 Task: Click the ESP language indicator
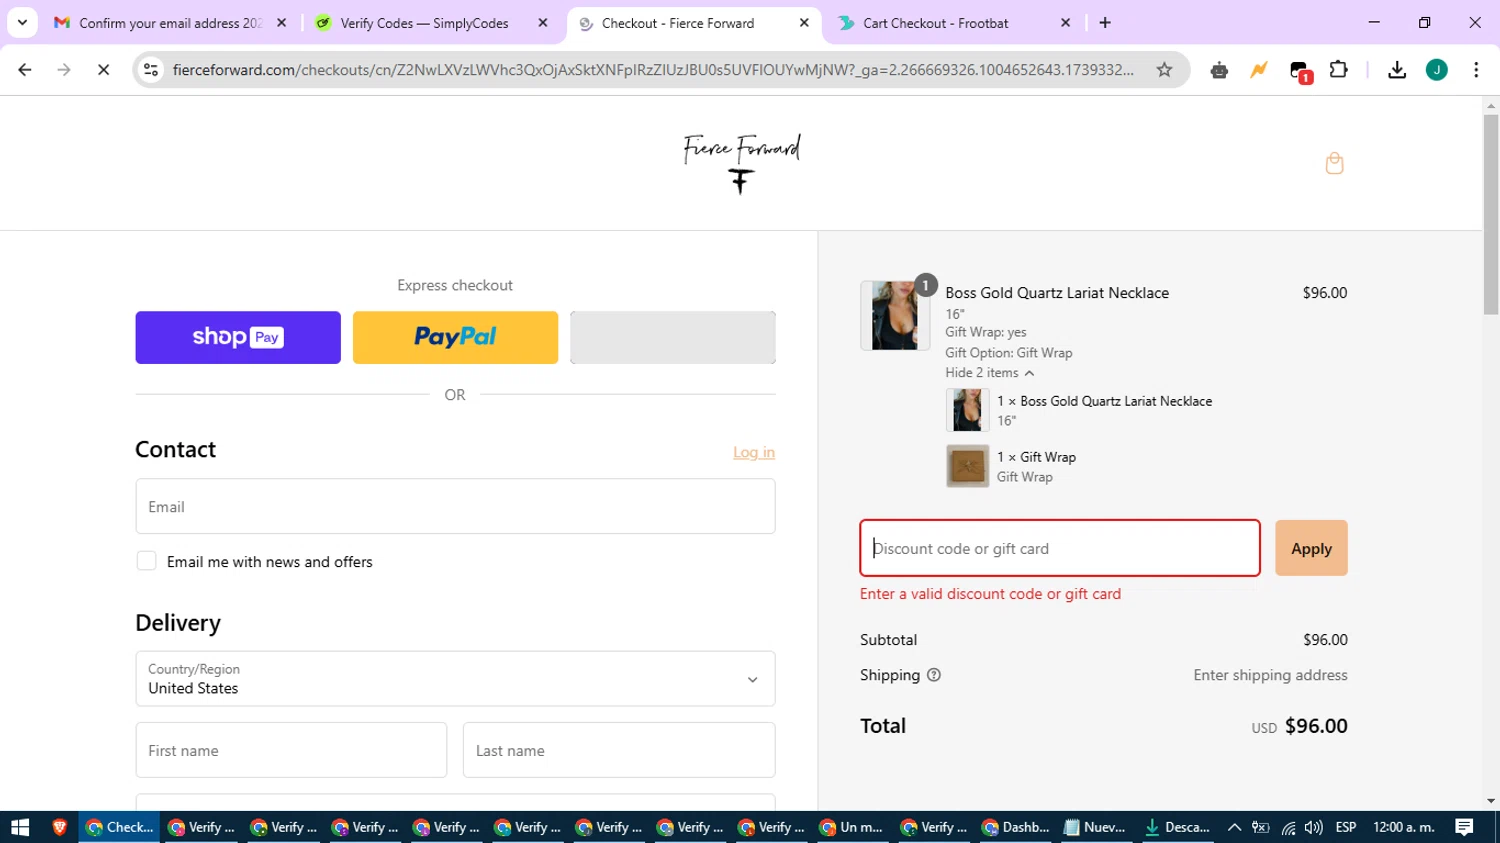[x=1346, y=827]
